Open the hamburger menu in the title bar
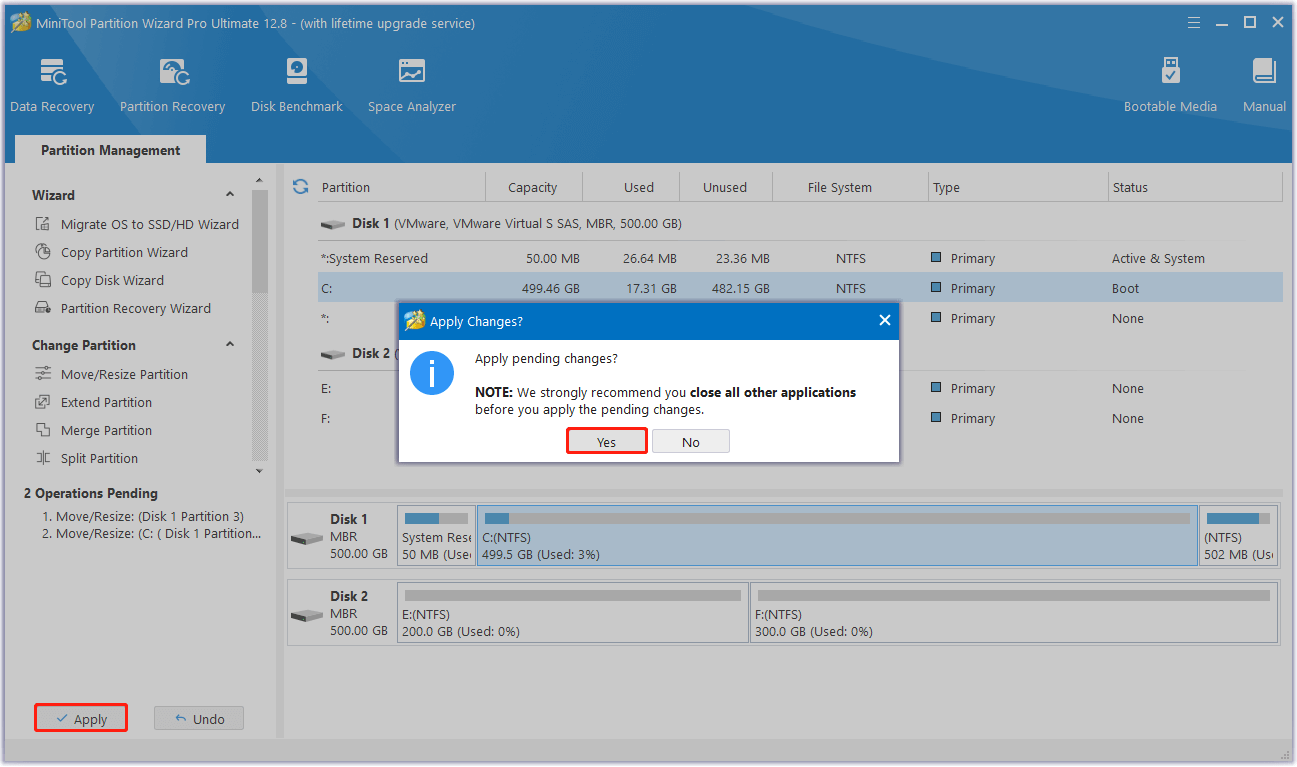The height and width of the screenshot is (767, 1297). pyautogui.click(x=1194, y=22)
